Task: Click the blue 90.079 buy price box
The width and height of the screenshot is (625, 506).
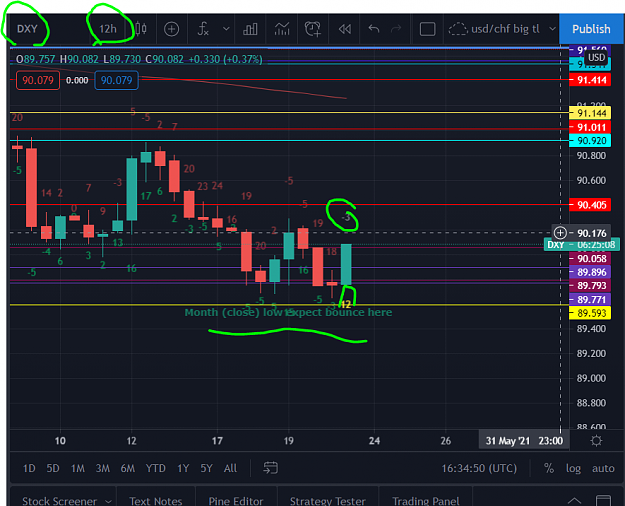Action: click(x=116, y=80)
